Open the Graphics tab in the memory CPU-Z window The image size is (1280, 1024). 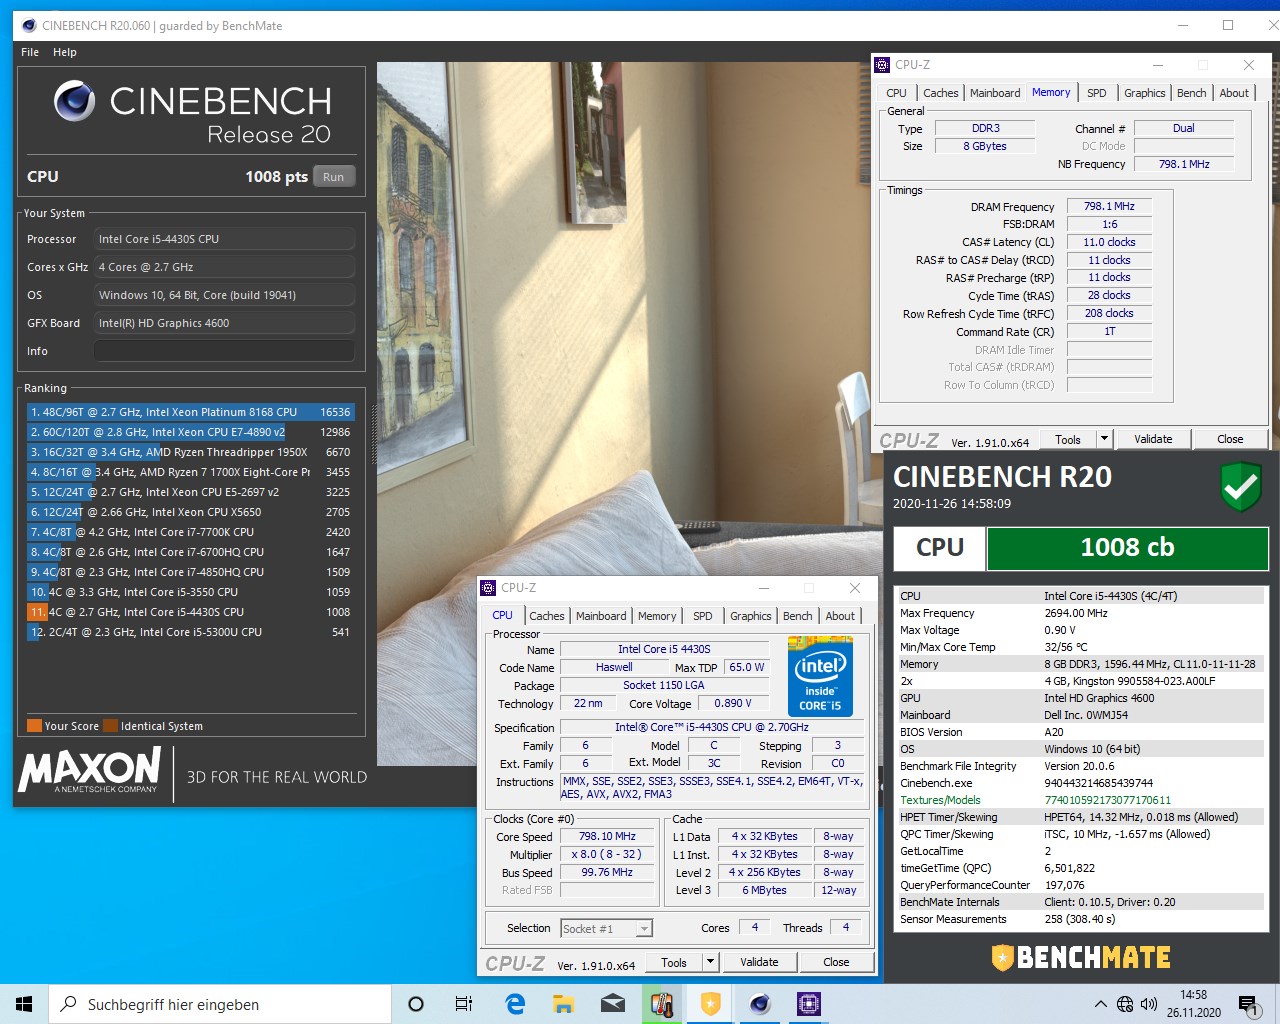pyautogui.click(x=1144, y=93)
